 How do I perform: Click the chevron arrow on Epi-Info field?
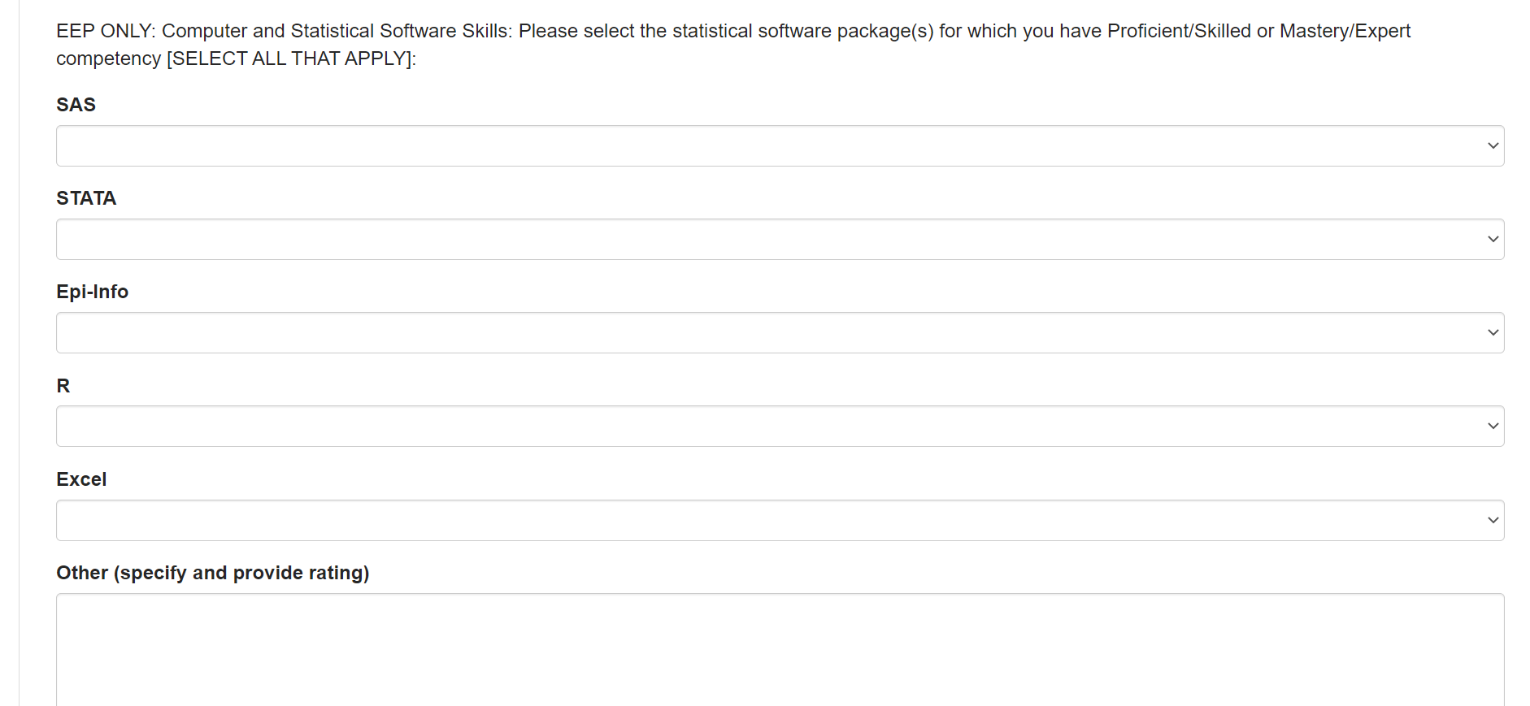tap(1494, 333)
